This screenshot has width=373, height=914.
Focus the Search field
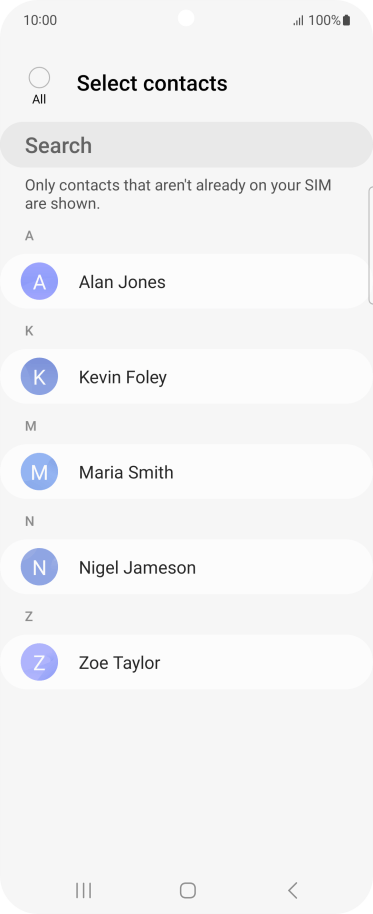pyautogui.click(x=186, y=145)
